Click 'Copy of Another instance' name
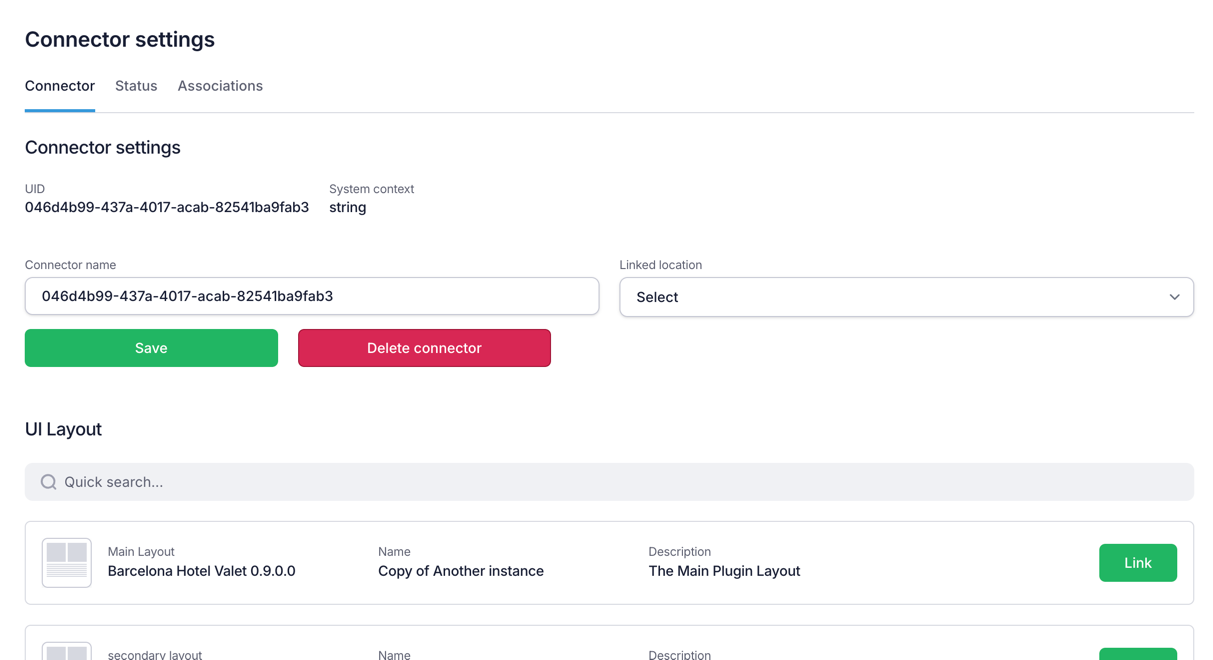The width and height of the screenshot is (1213, 660). [461, 571]
